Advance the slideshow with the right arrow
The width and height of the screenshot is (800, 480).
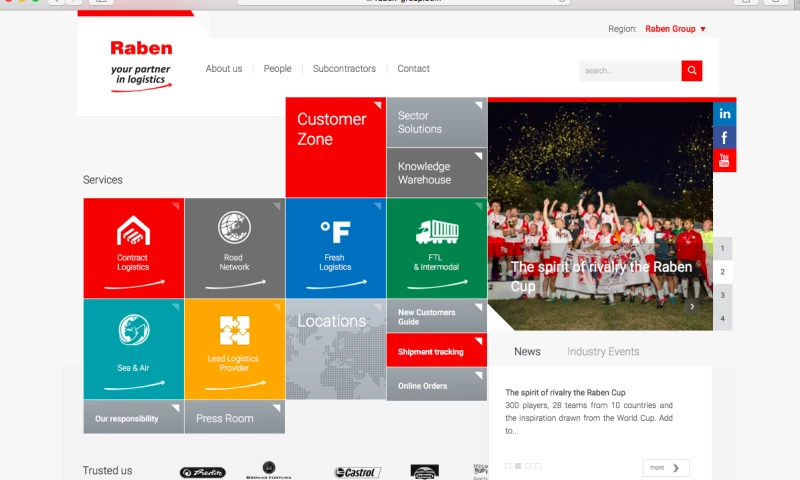692,307
